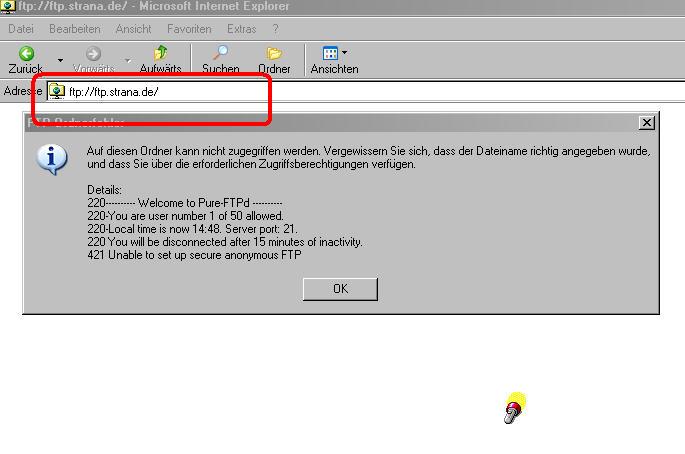
Task: Click the 'Welcome to Pure-FTPd' line
Action: coord(185,203)
